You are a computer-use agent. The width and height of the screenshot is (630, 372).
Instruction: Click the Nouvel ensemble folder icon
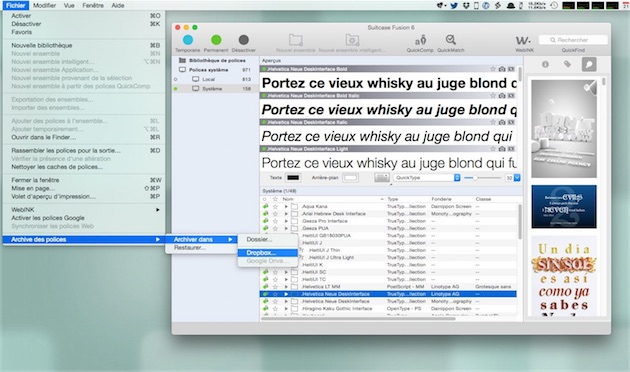click(296, 40)
